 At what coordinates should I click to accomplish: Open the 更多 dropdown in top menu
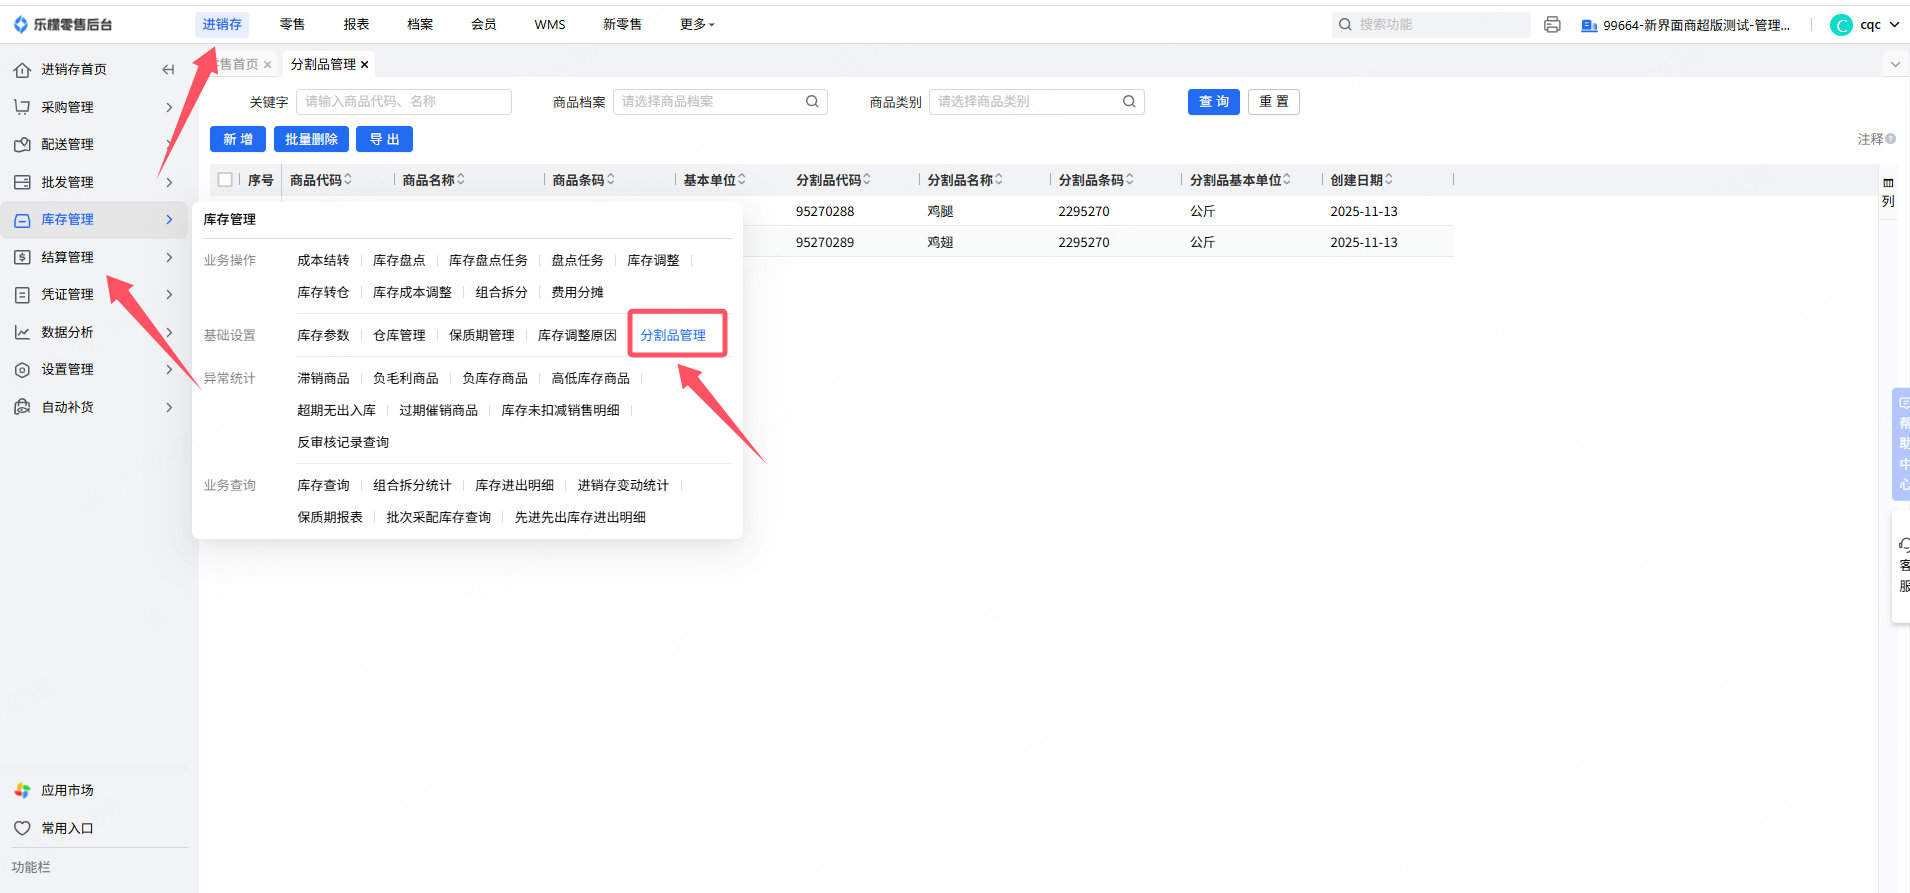[x=697, y=25]
